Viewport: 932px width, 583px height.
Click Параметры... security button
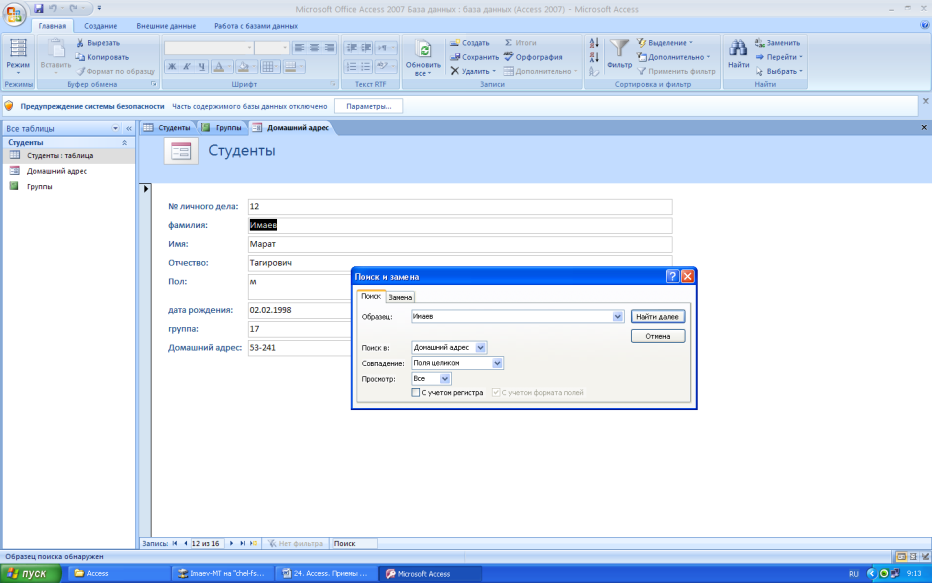coord(369,106)
